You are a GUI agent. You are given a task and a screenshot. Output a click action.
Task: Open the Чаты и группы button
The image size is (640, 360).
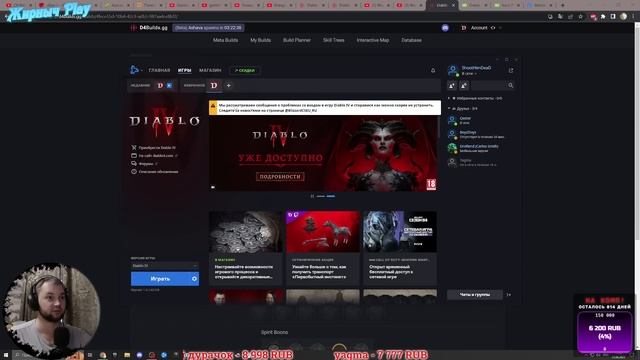point(475,295)
